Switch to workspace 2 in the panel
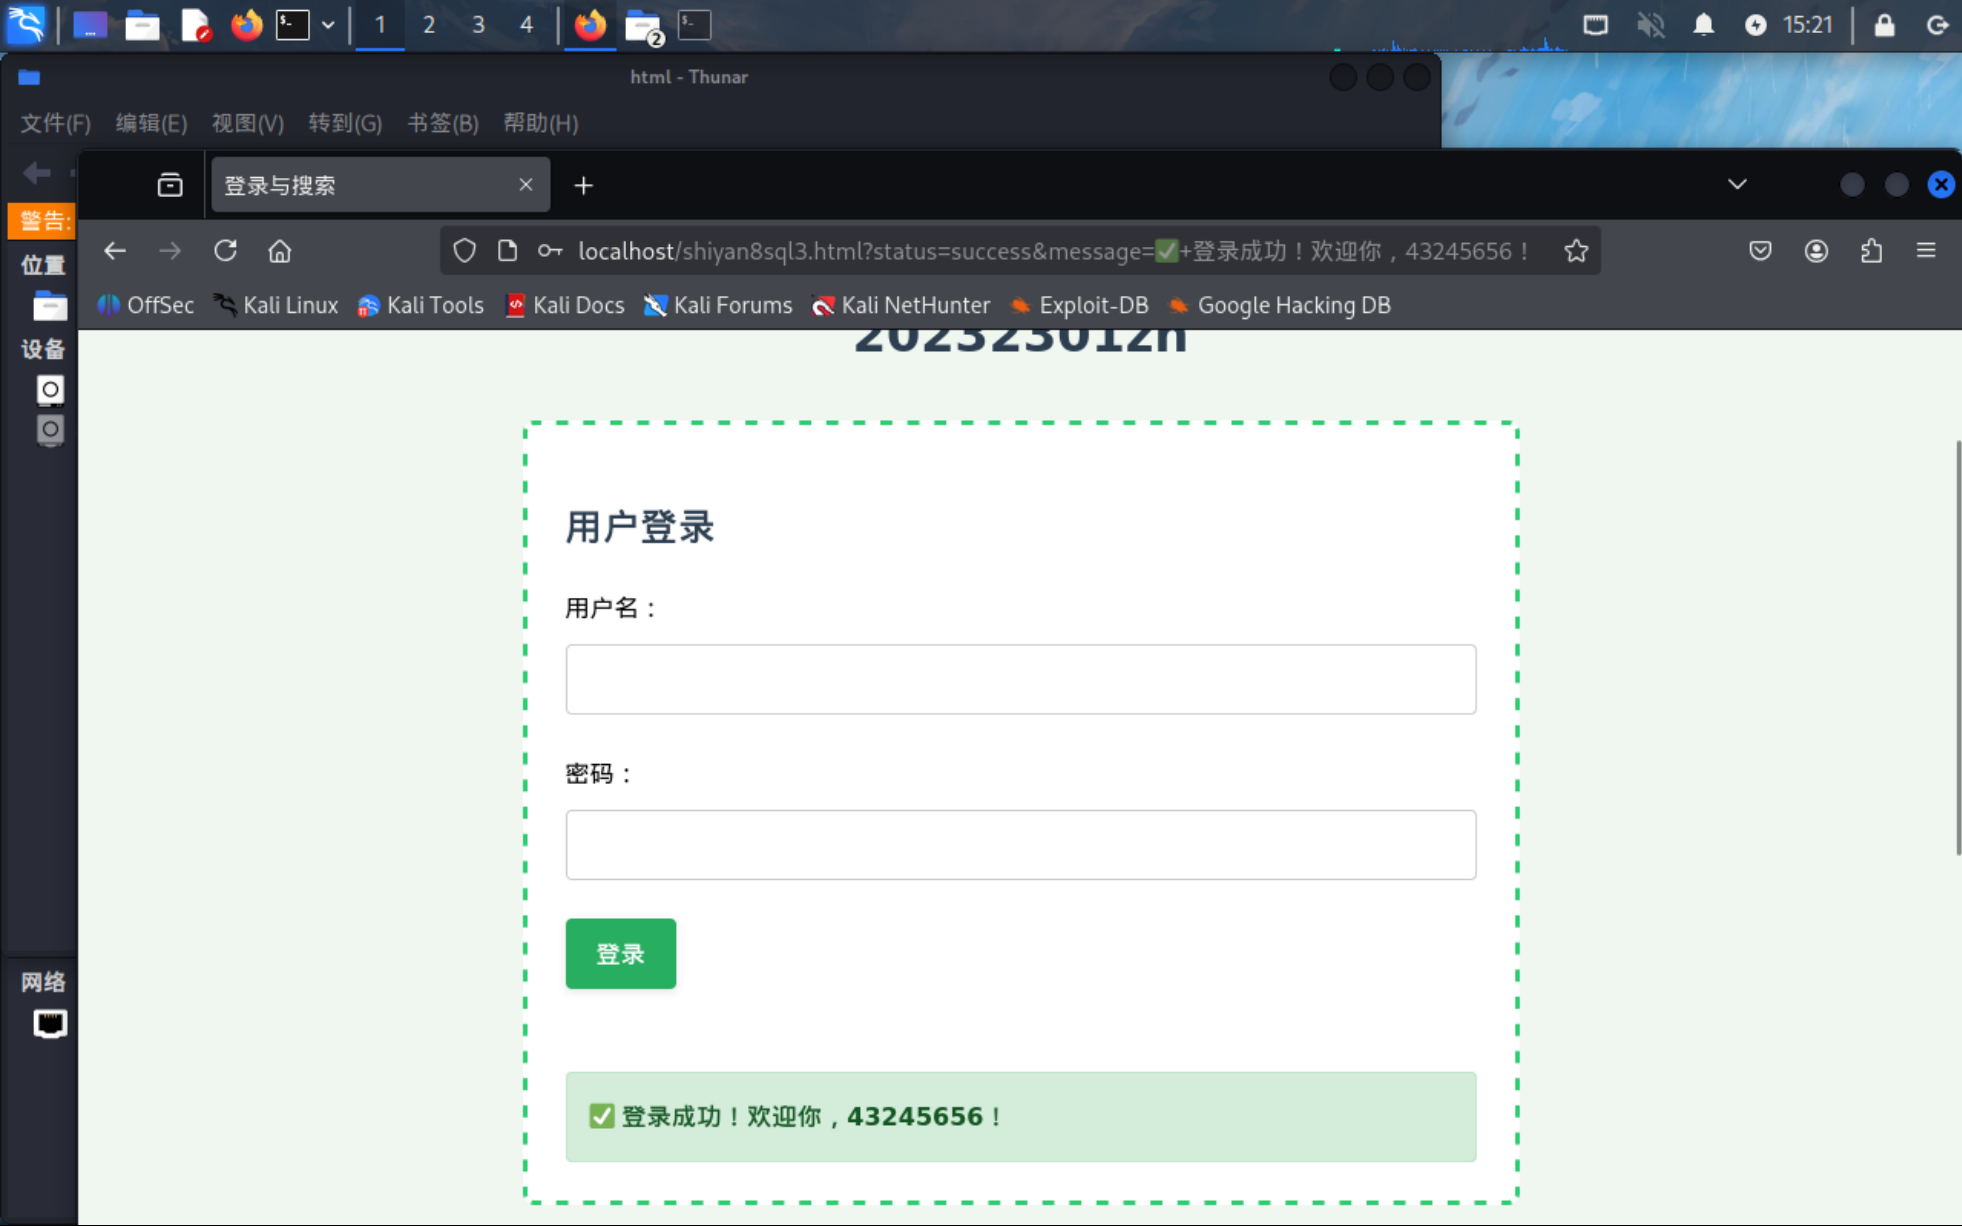The height and width of the screenshot is (1226, 1962). coord(429,25)
